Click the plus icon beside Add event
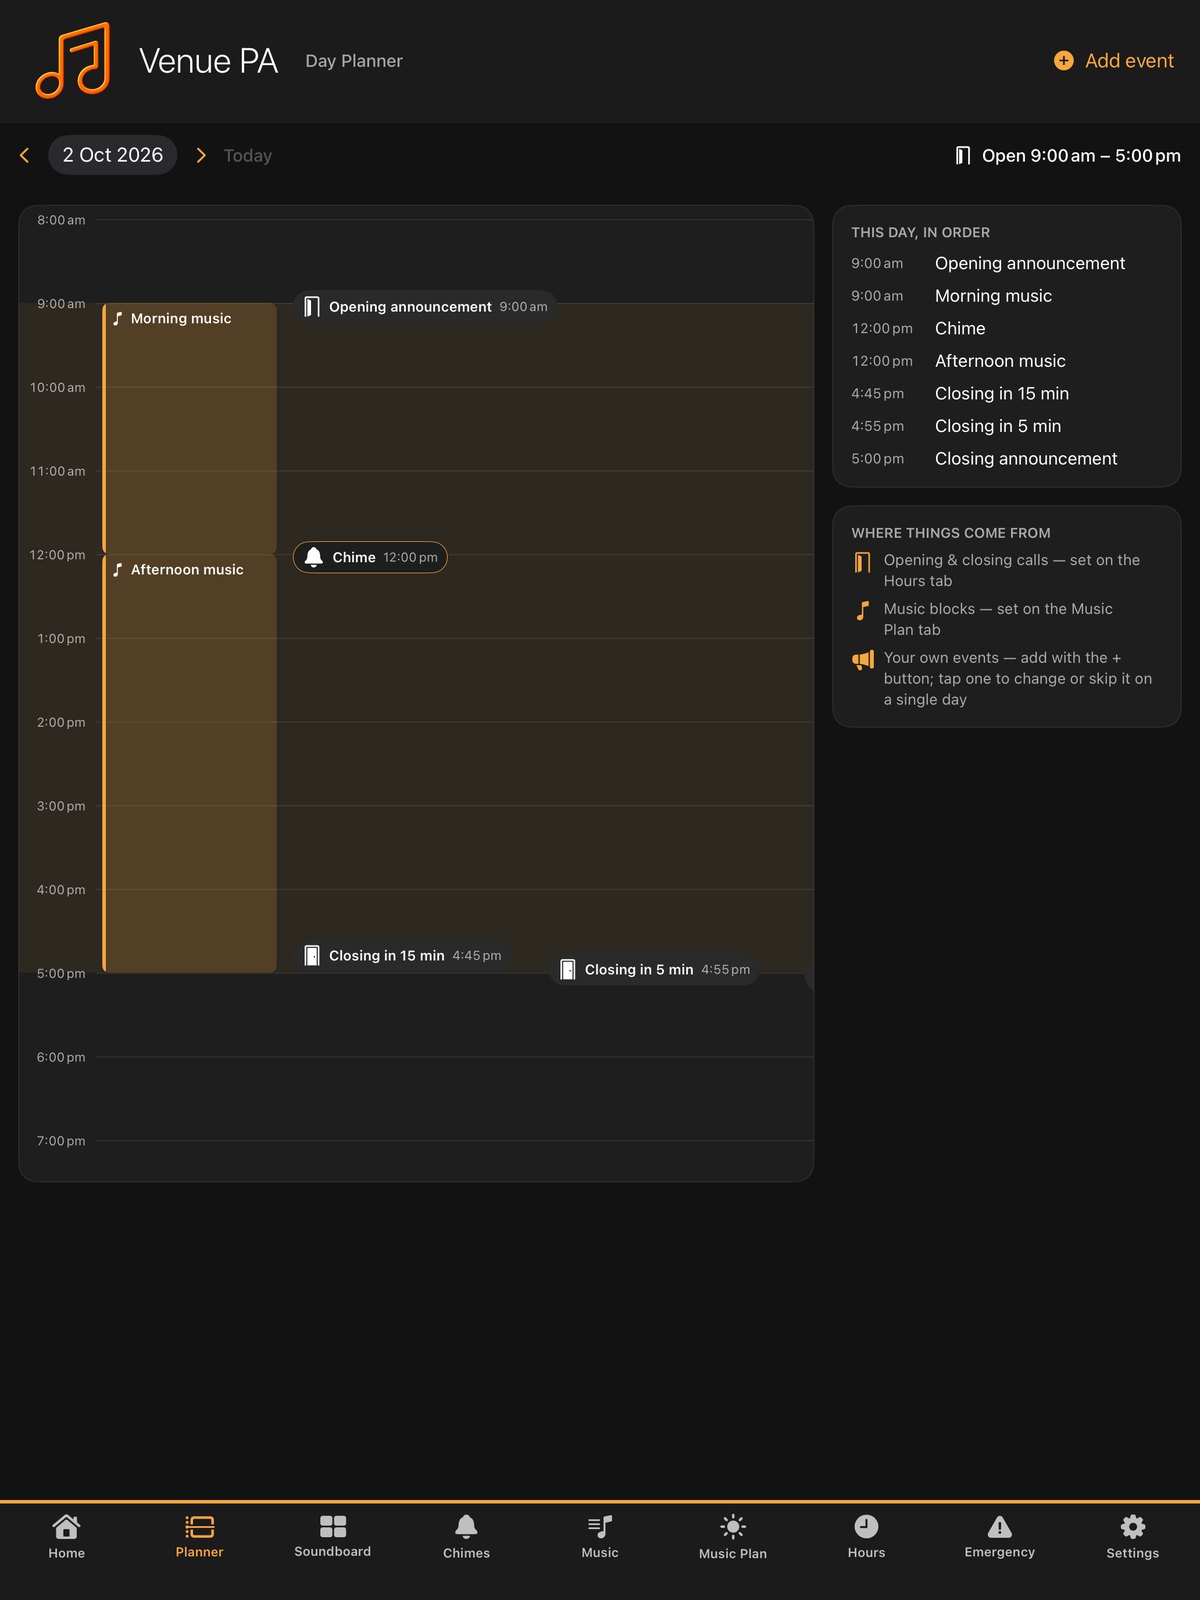1200x1600 pixels. pyautogui.click(x=1064, y=61)
